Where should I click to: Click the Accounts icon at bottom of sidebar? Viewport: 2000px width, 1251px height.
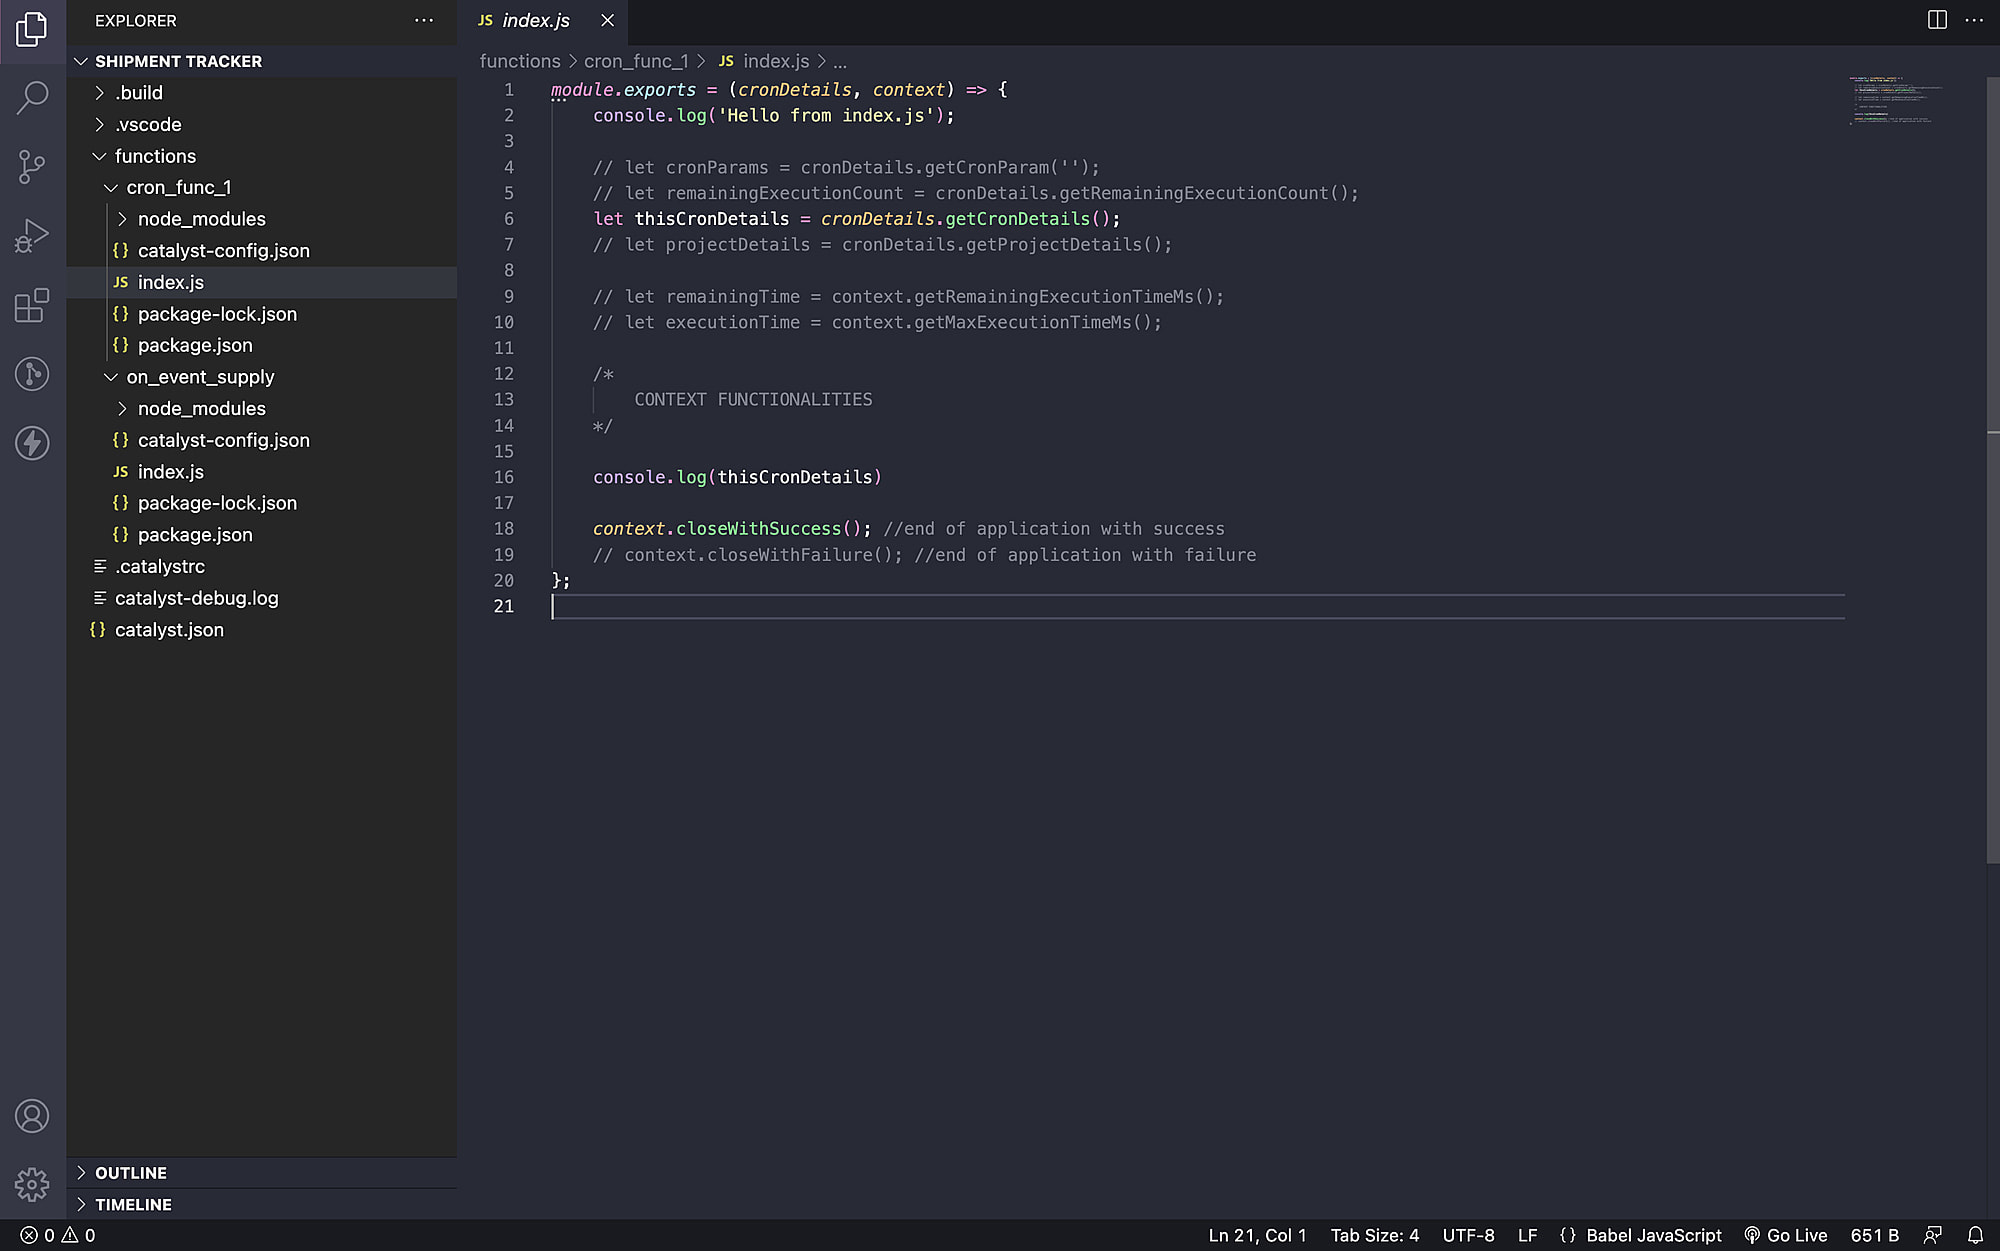32,1116
